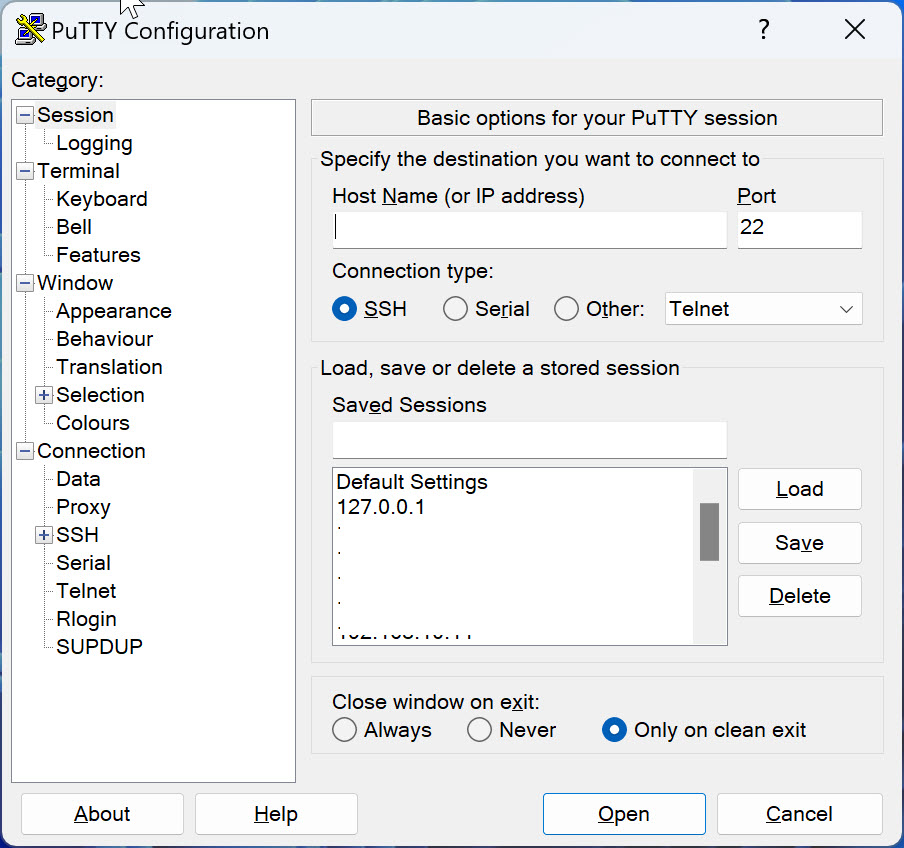This screenshot has height=848, width=904.
Task: Click the PuTTY icon in the title bar
Action: (31, 29)
